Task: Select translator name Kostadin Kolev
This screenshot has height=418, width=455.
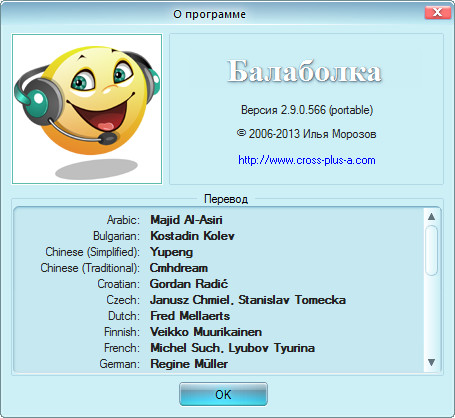Action: click(x=192, y=236)
